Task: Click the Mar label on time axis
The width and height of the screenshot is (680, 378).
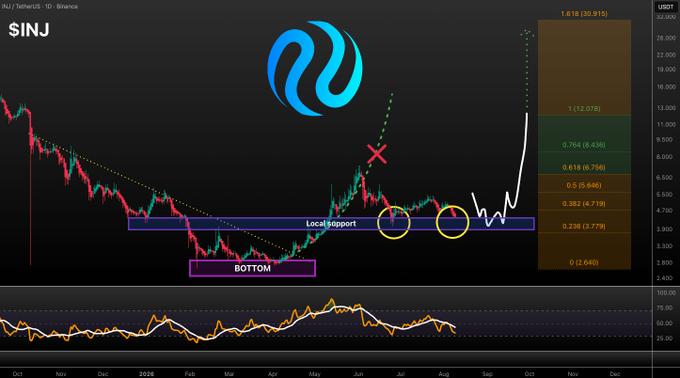Action: coord(229,374)
